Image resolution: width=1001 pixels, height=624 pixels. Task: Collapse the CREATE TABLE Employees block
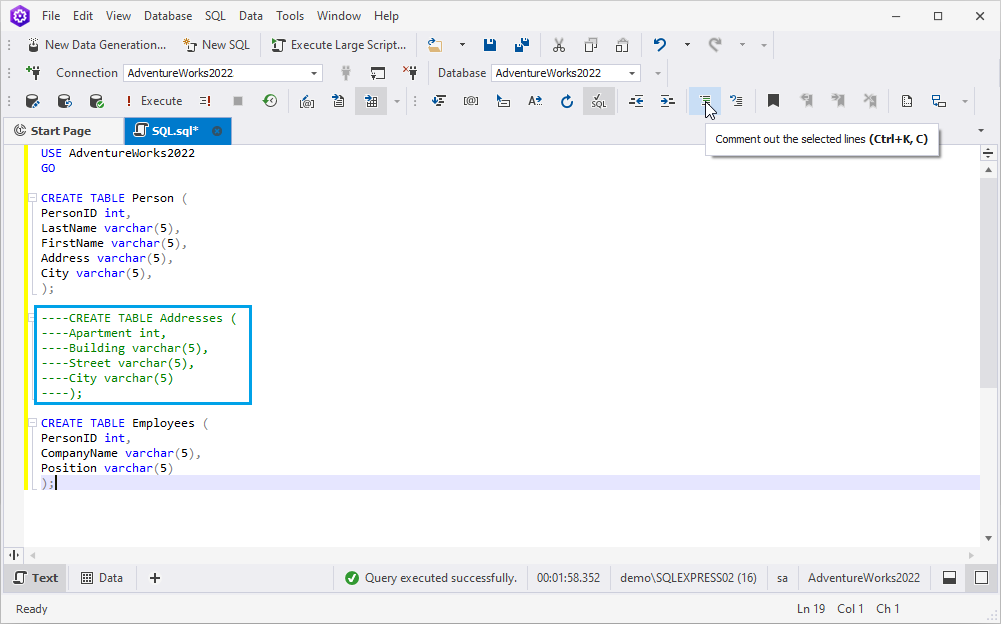[32, 423]
